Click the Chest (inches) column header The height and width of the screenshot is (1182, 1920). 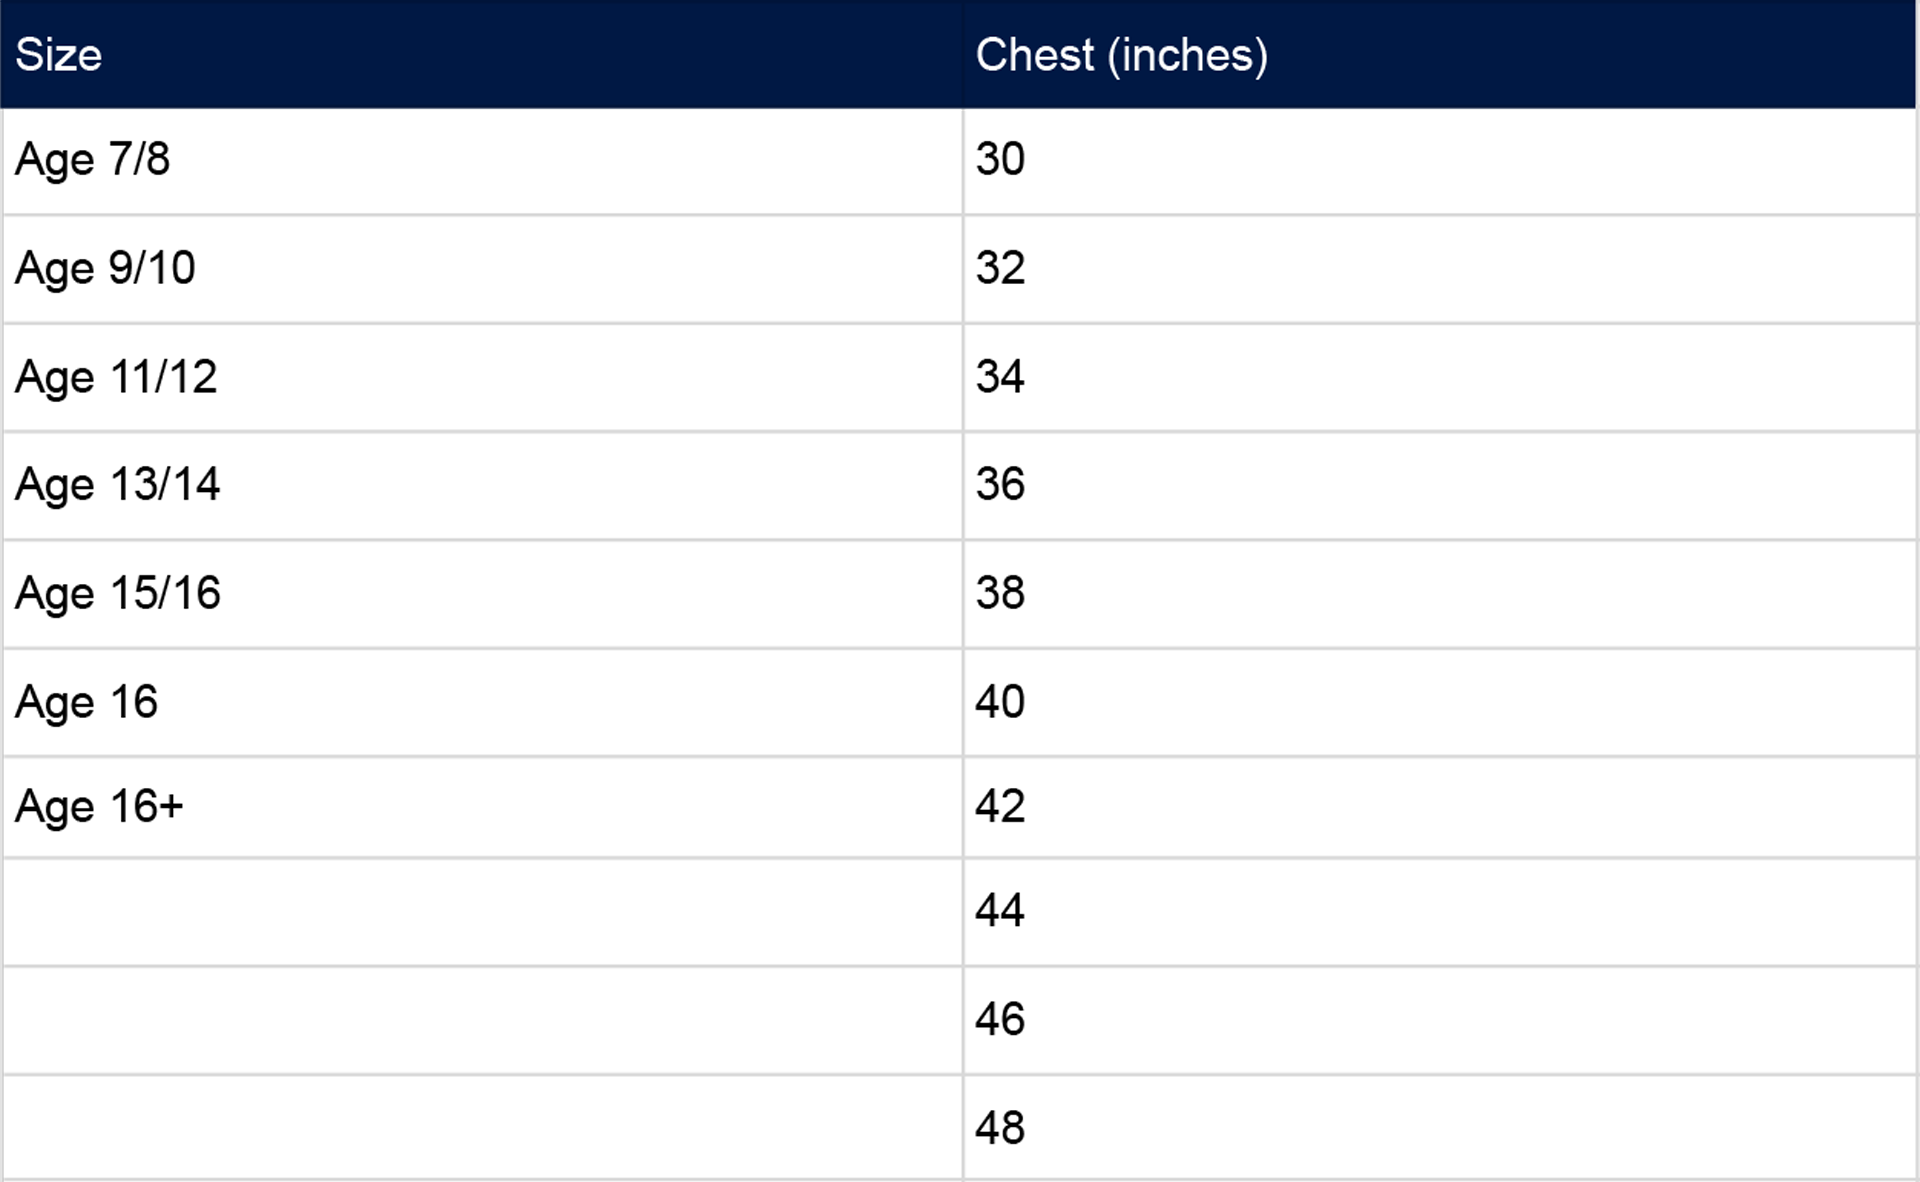pos(1440,54)
